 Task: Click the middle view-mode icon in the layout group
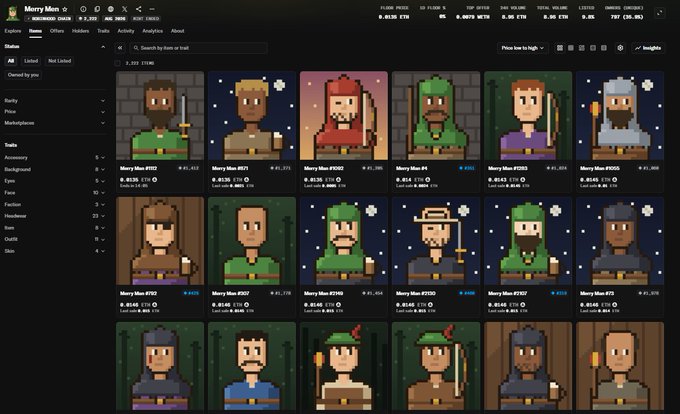coord(582,48)
